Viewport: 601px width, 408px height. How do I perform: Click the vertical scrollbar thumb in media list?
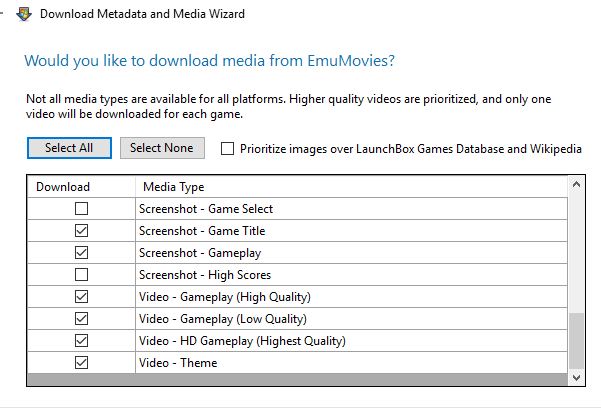pyautogui.click(x=576, y=341)
